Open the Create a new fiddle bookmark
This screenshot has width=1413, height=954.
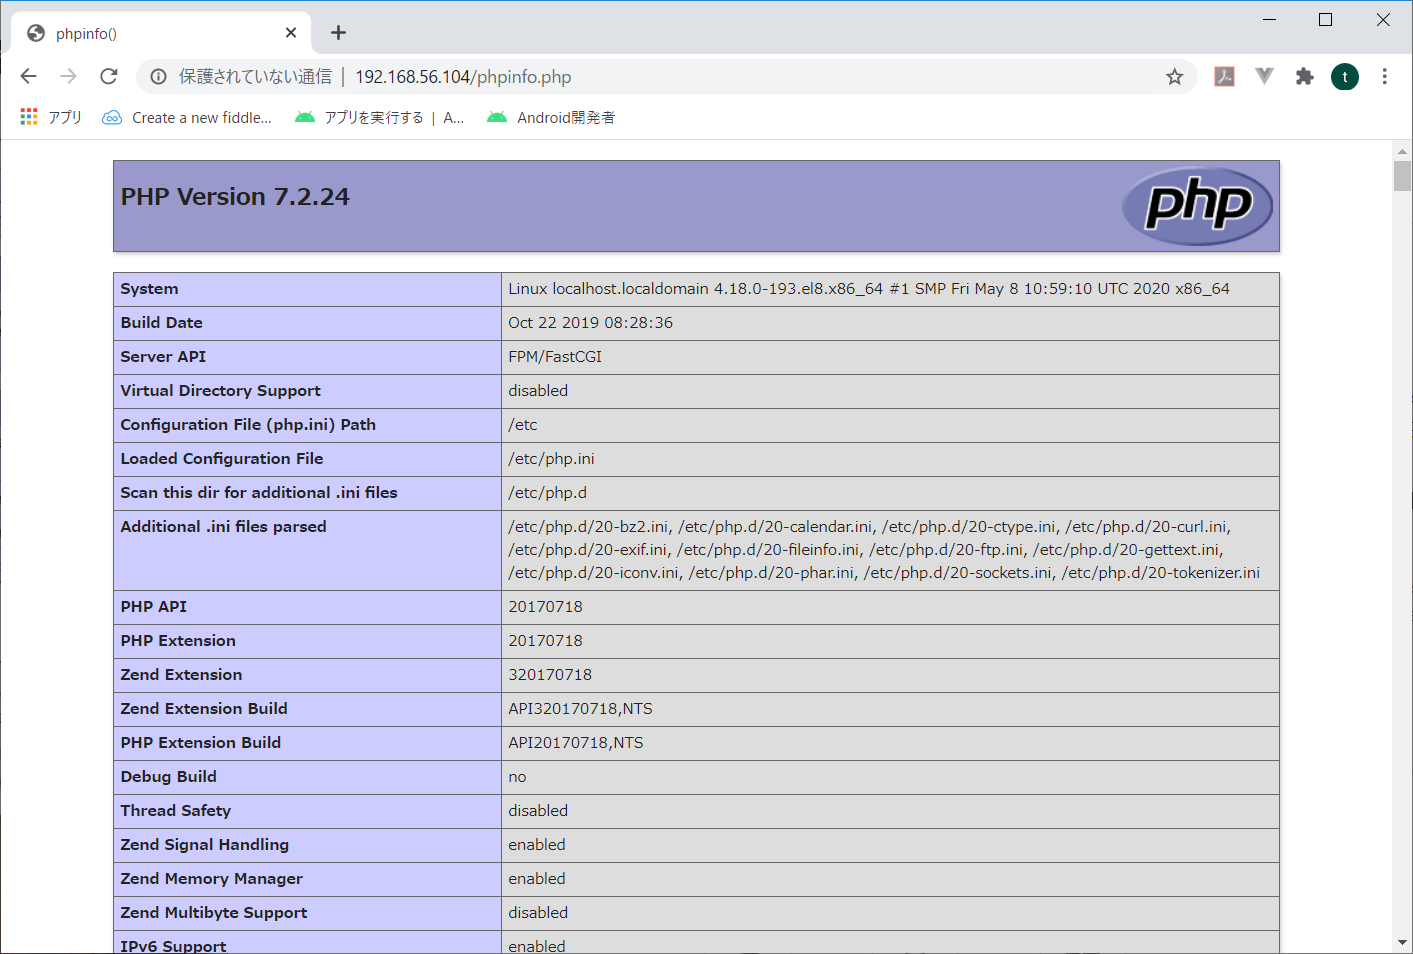pos(187,117)
